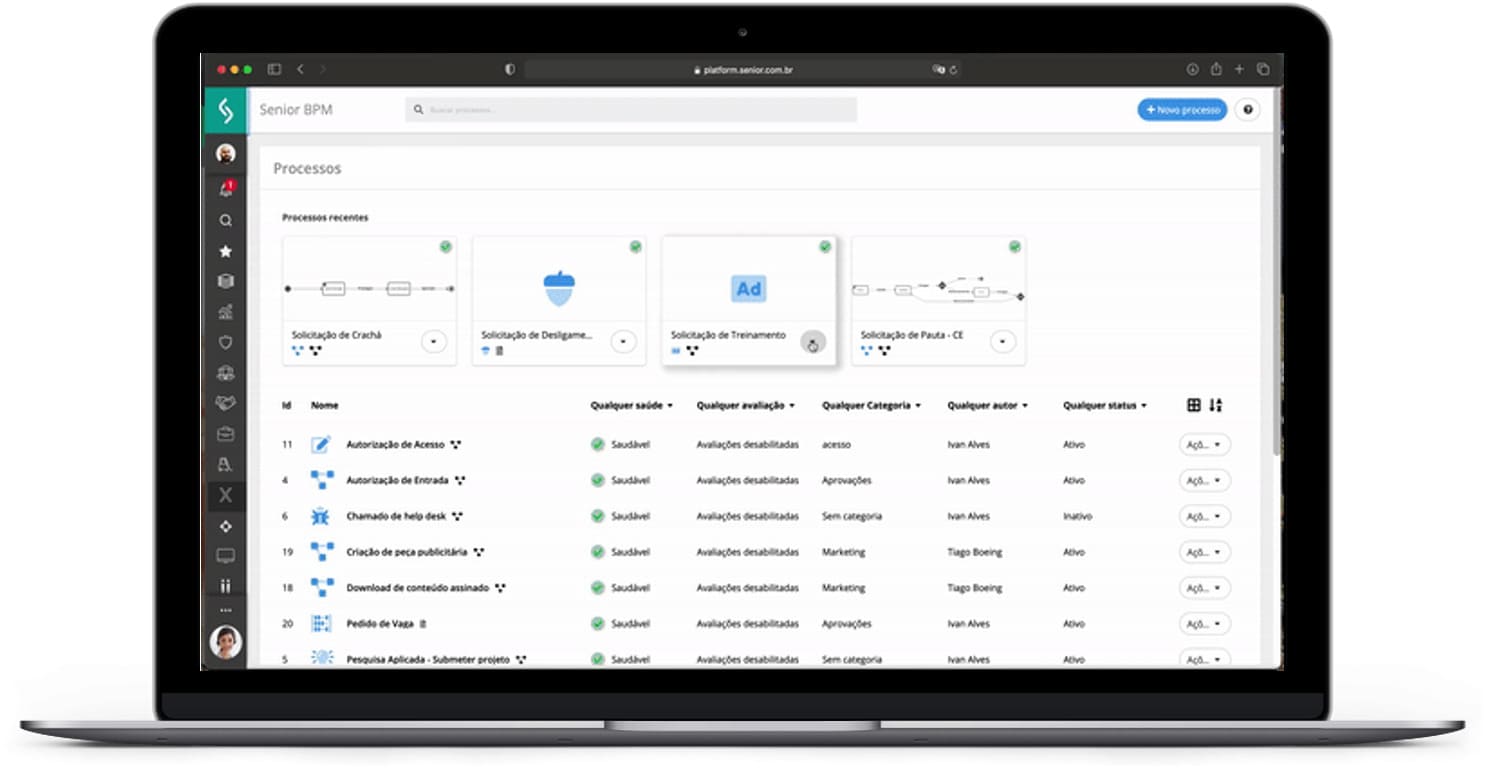Select the X icon in sidebar
Screen dimensions: 1485x768
[x=225, y=495]
